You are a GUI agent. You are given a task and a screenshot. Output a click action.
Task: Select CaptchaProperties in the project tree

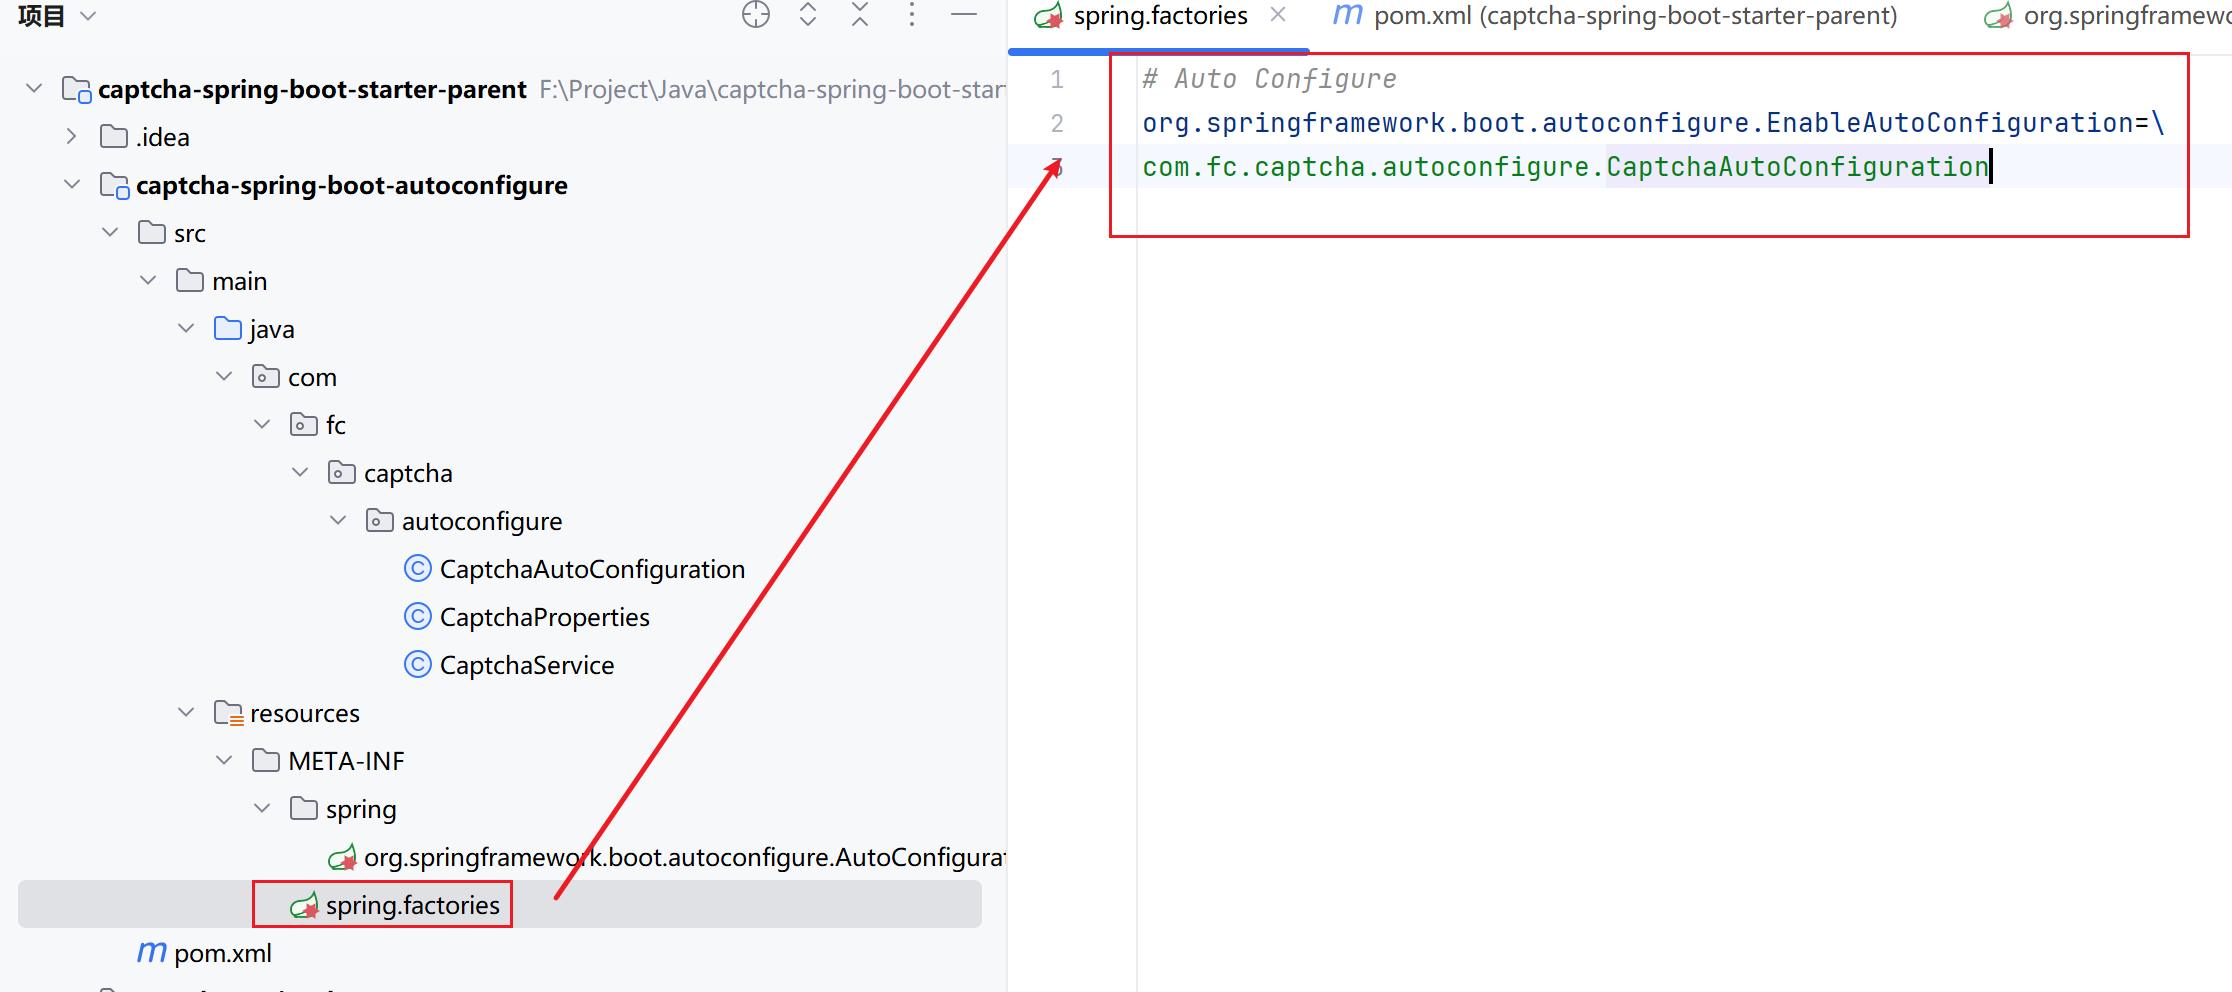[x=544, y=617]
